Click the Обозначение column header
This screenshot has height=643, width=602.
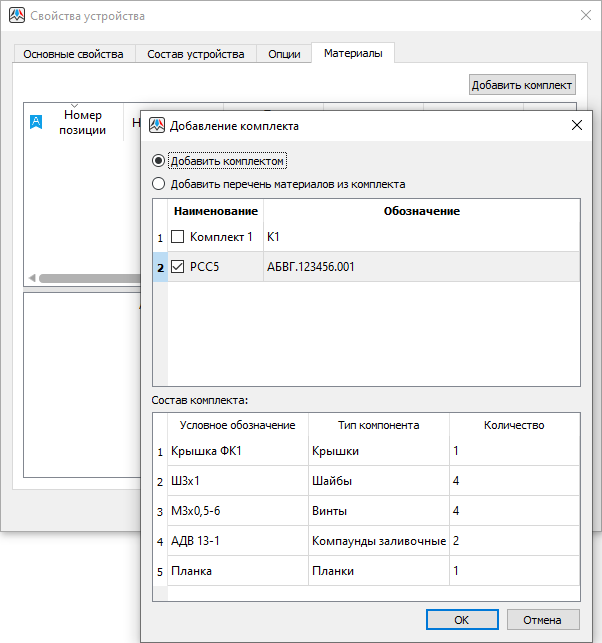[x=421, y=211]
